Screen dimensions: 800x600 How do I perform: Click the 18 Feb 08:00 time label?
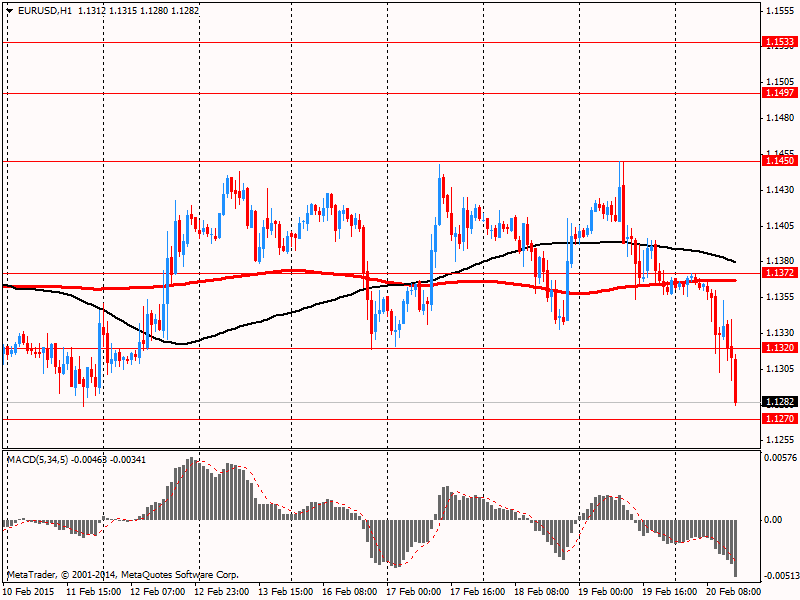click(x=541, y=592)
